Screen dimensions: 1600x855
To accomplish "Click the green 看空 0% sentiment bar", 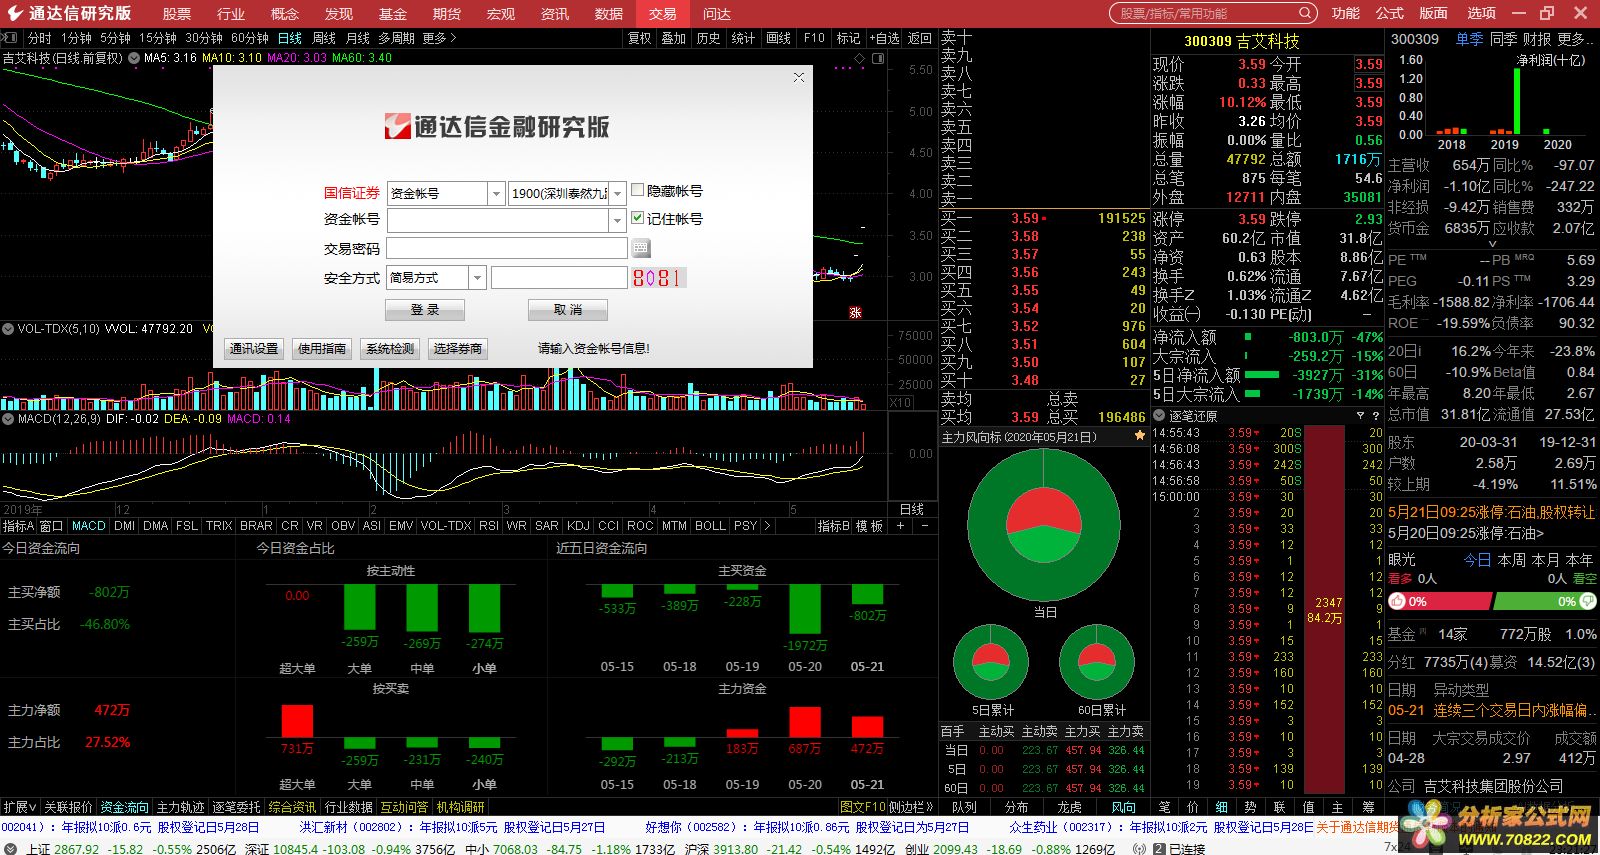I will coord(1544,601).
